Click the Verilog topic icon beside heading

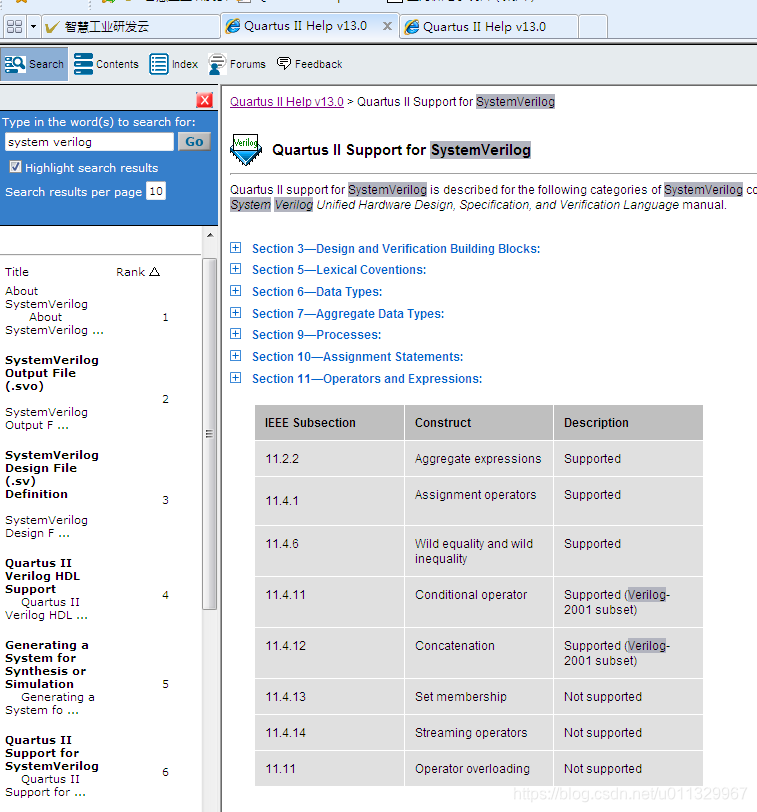tap(245, 150)
